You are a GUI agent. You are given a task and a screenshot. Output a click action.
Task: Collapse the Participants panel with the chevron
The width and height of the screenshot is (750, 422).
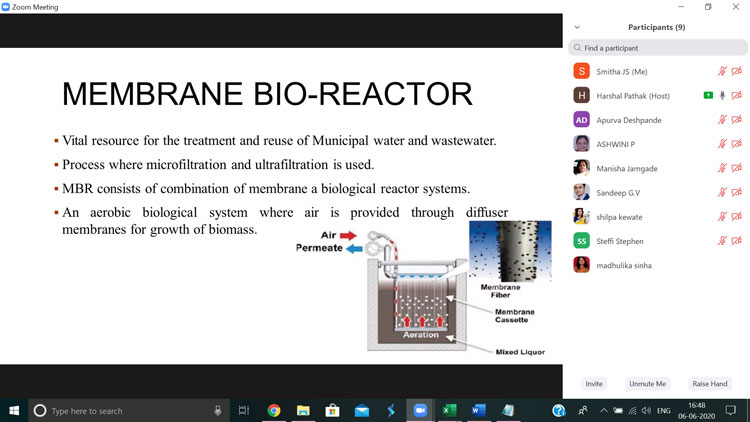(x=577, y=27)
